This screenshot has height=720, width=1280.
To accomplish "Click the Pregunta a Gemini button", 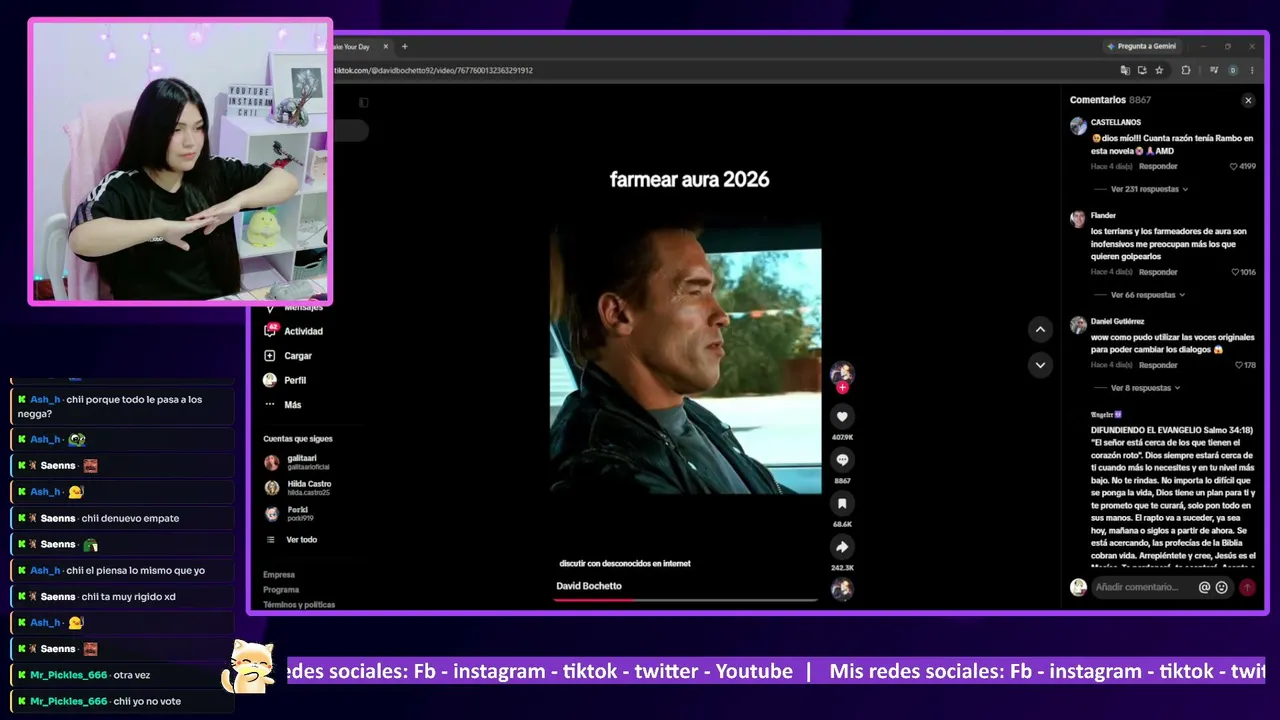I will (x=1142, y=46).
